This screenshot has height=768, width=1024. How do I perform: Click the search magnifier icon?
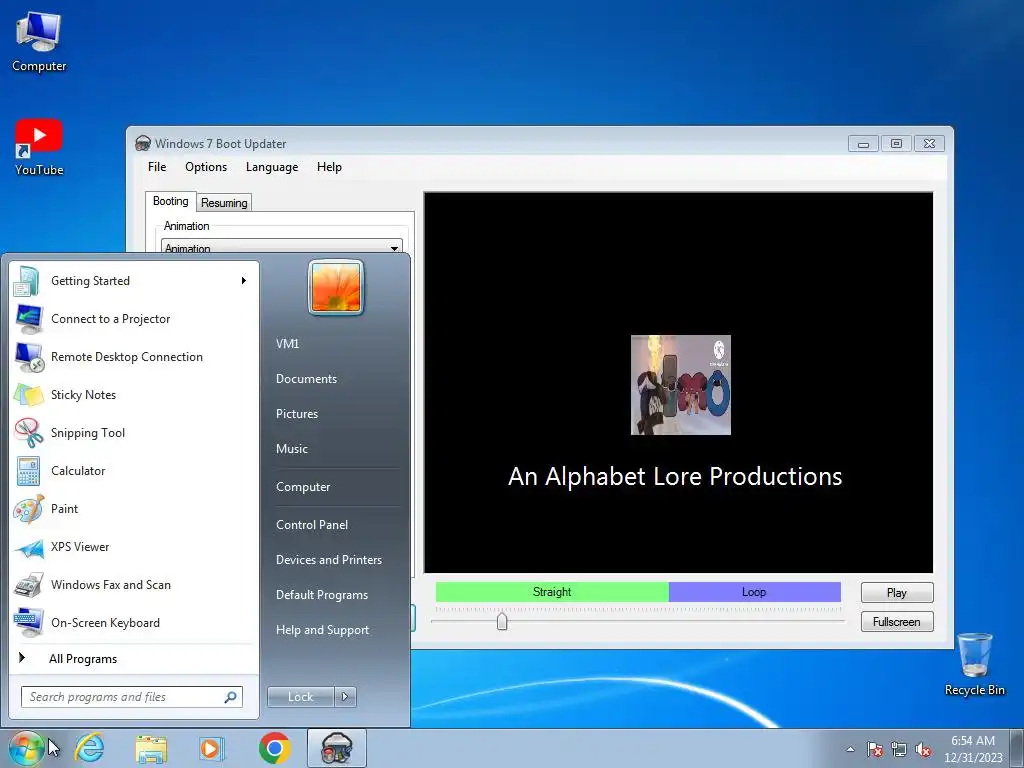[x=230, y=697]
